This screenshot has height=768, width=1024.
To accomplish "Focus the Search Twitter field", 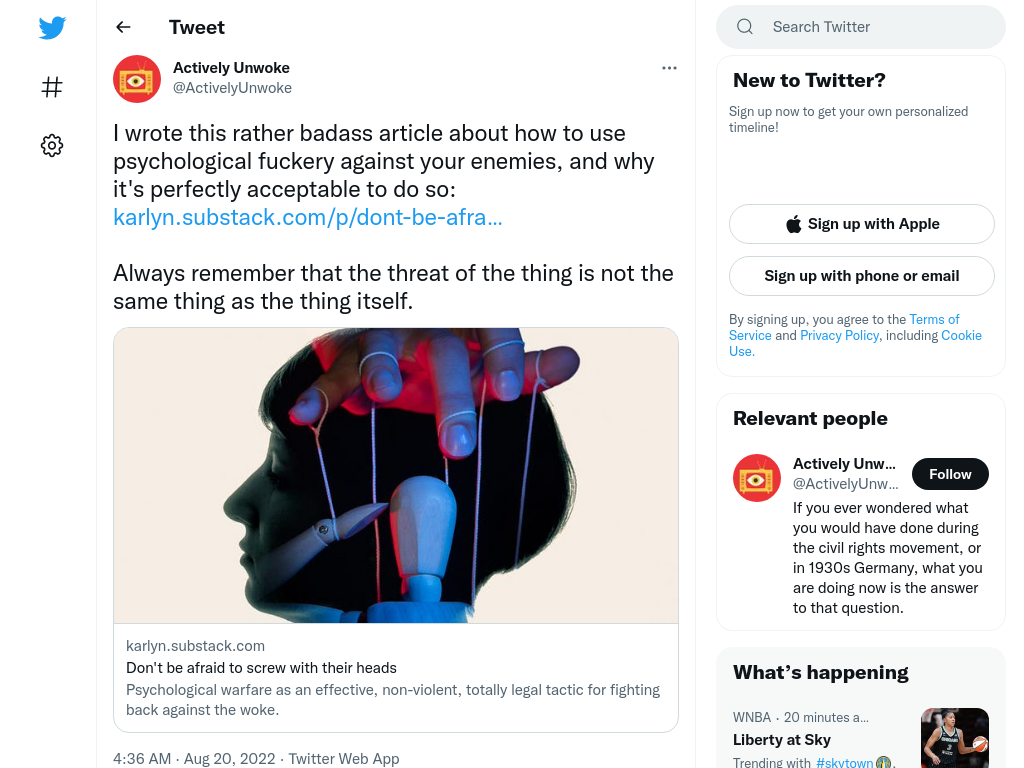I will pyautogui.click(x=861, y=27).
